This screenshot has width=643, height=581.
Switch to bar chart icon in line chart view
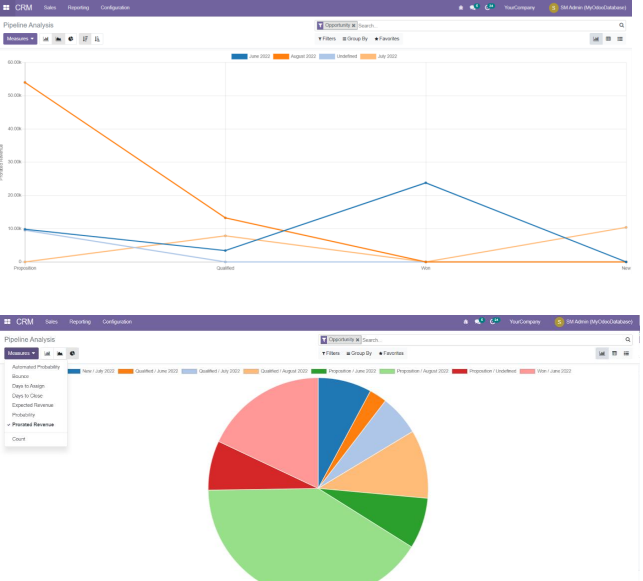(x=46, y=39)
